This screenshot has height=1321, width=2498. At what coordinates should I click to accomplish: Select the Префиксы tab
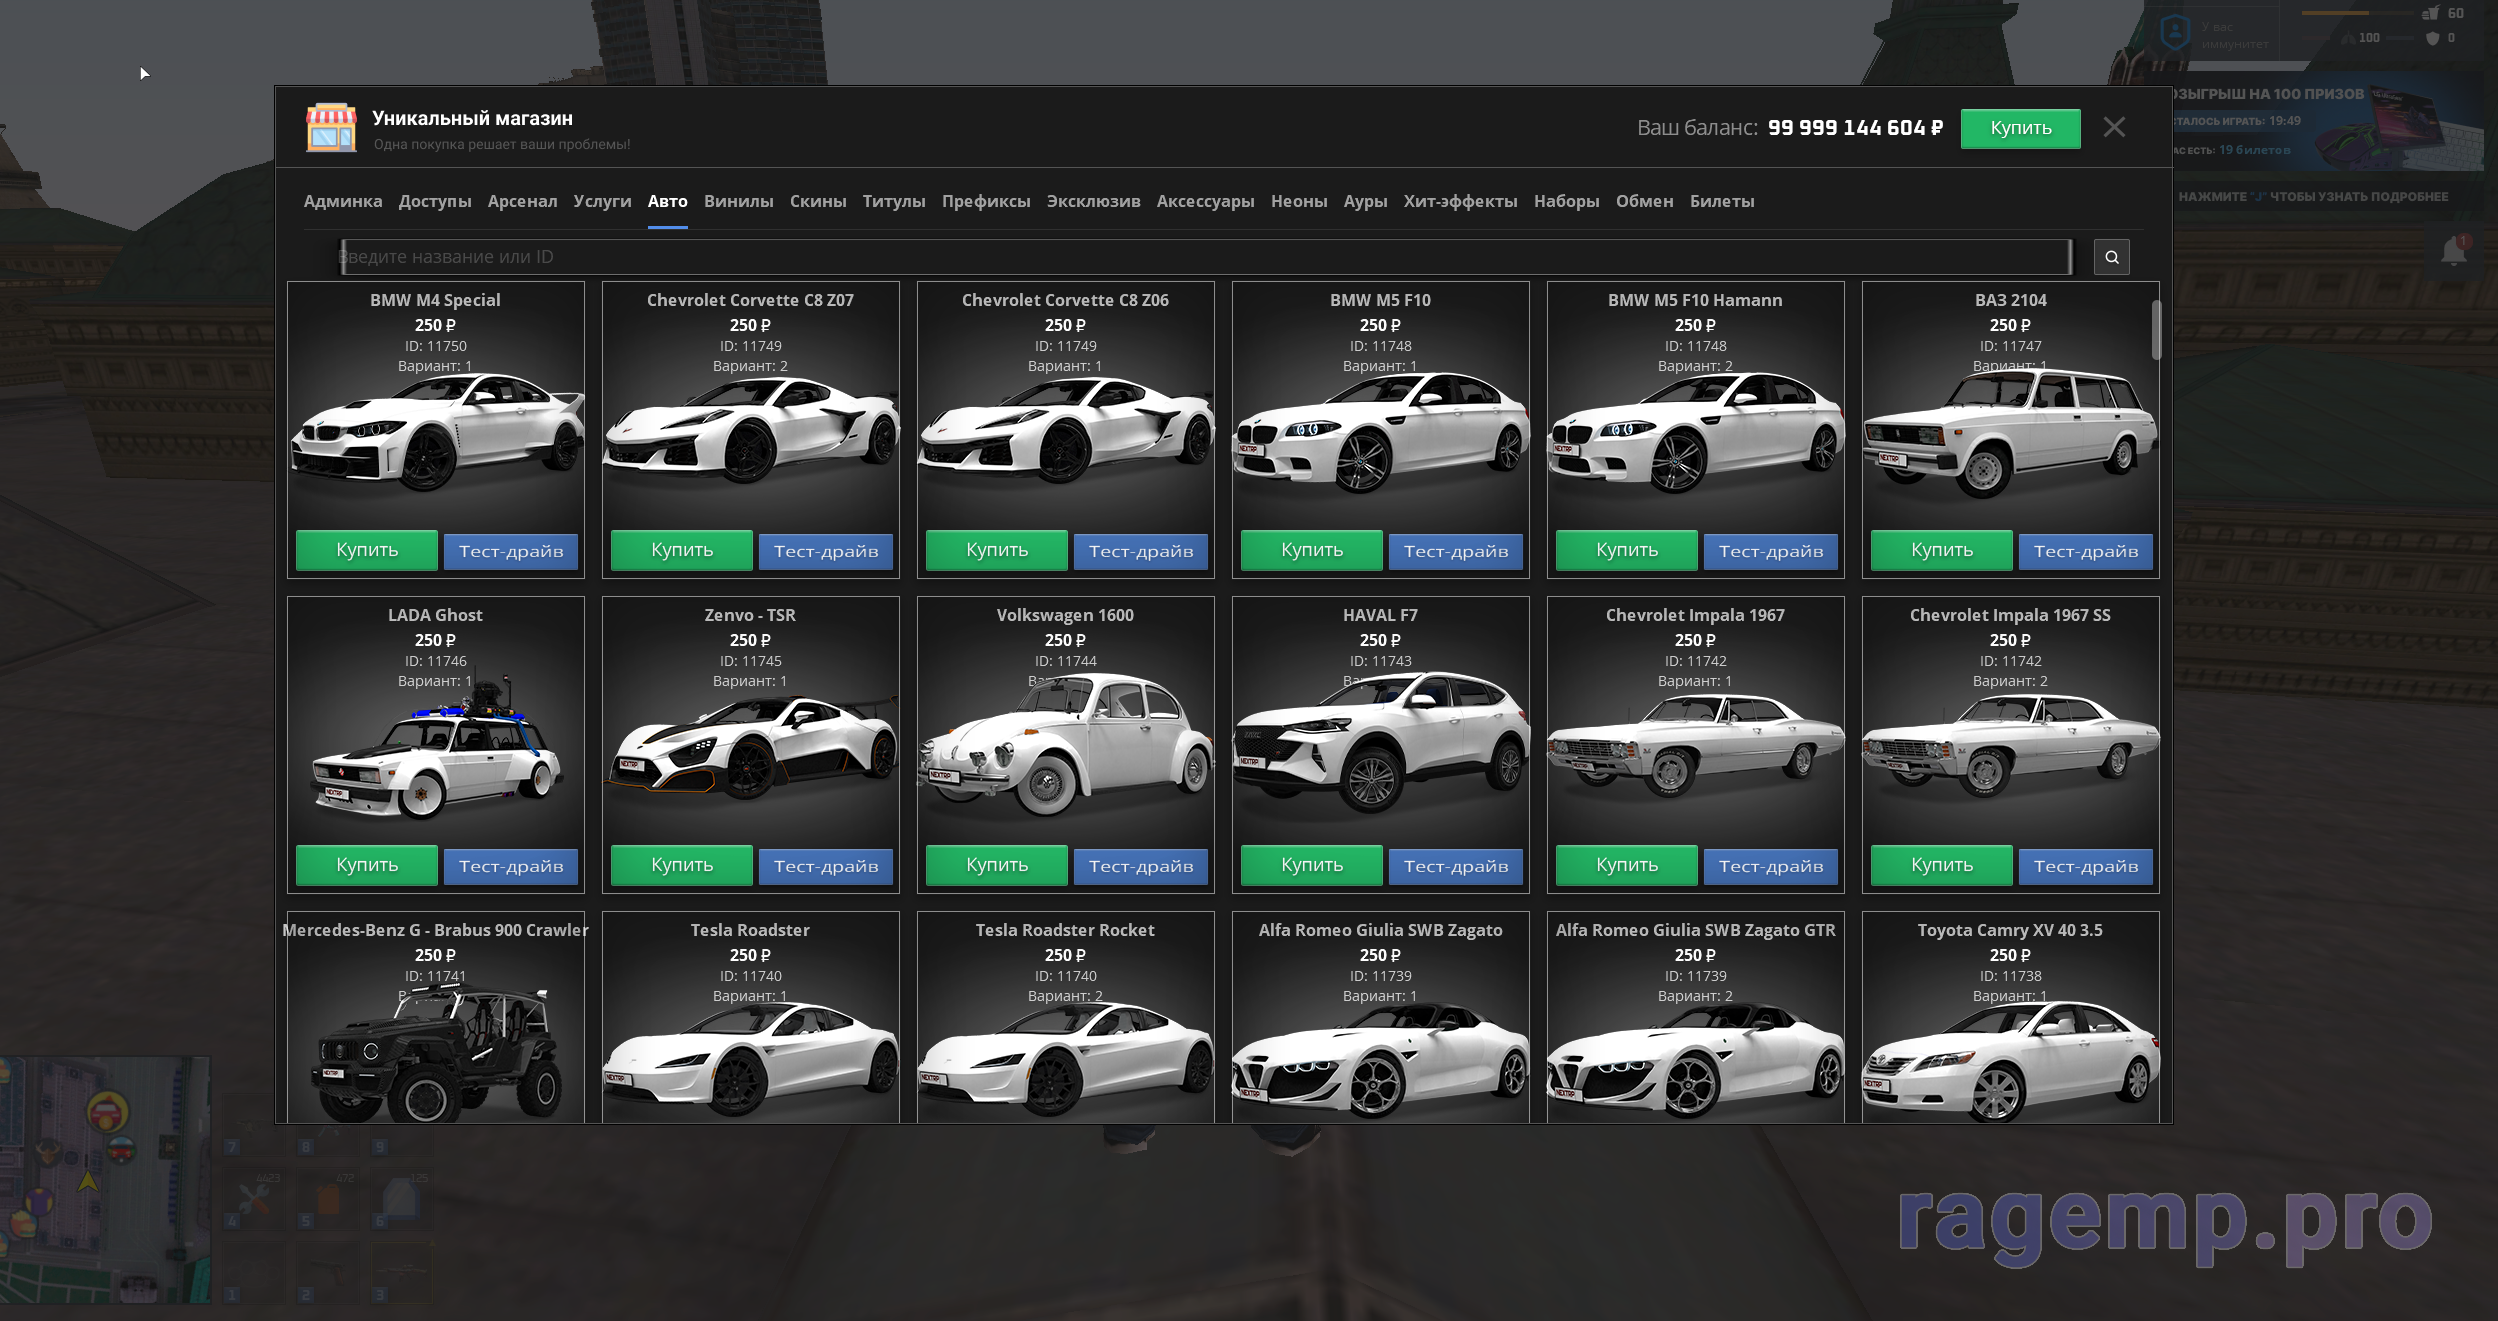[x=986, y=201]
